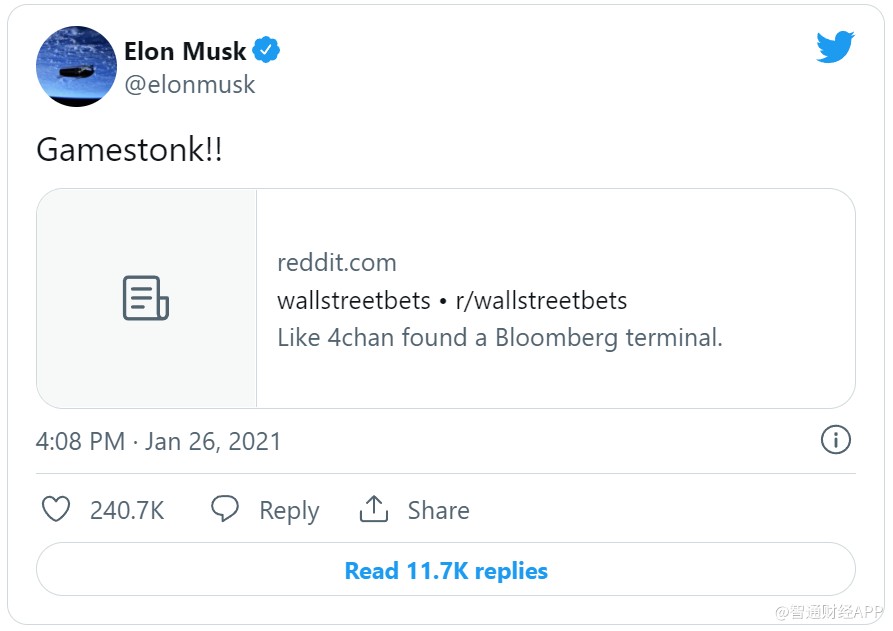Like the tweet with heart icon
Viewport: 893px width, 631px height.
(x=56, y=510)
